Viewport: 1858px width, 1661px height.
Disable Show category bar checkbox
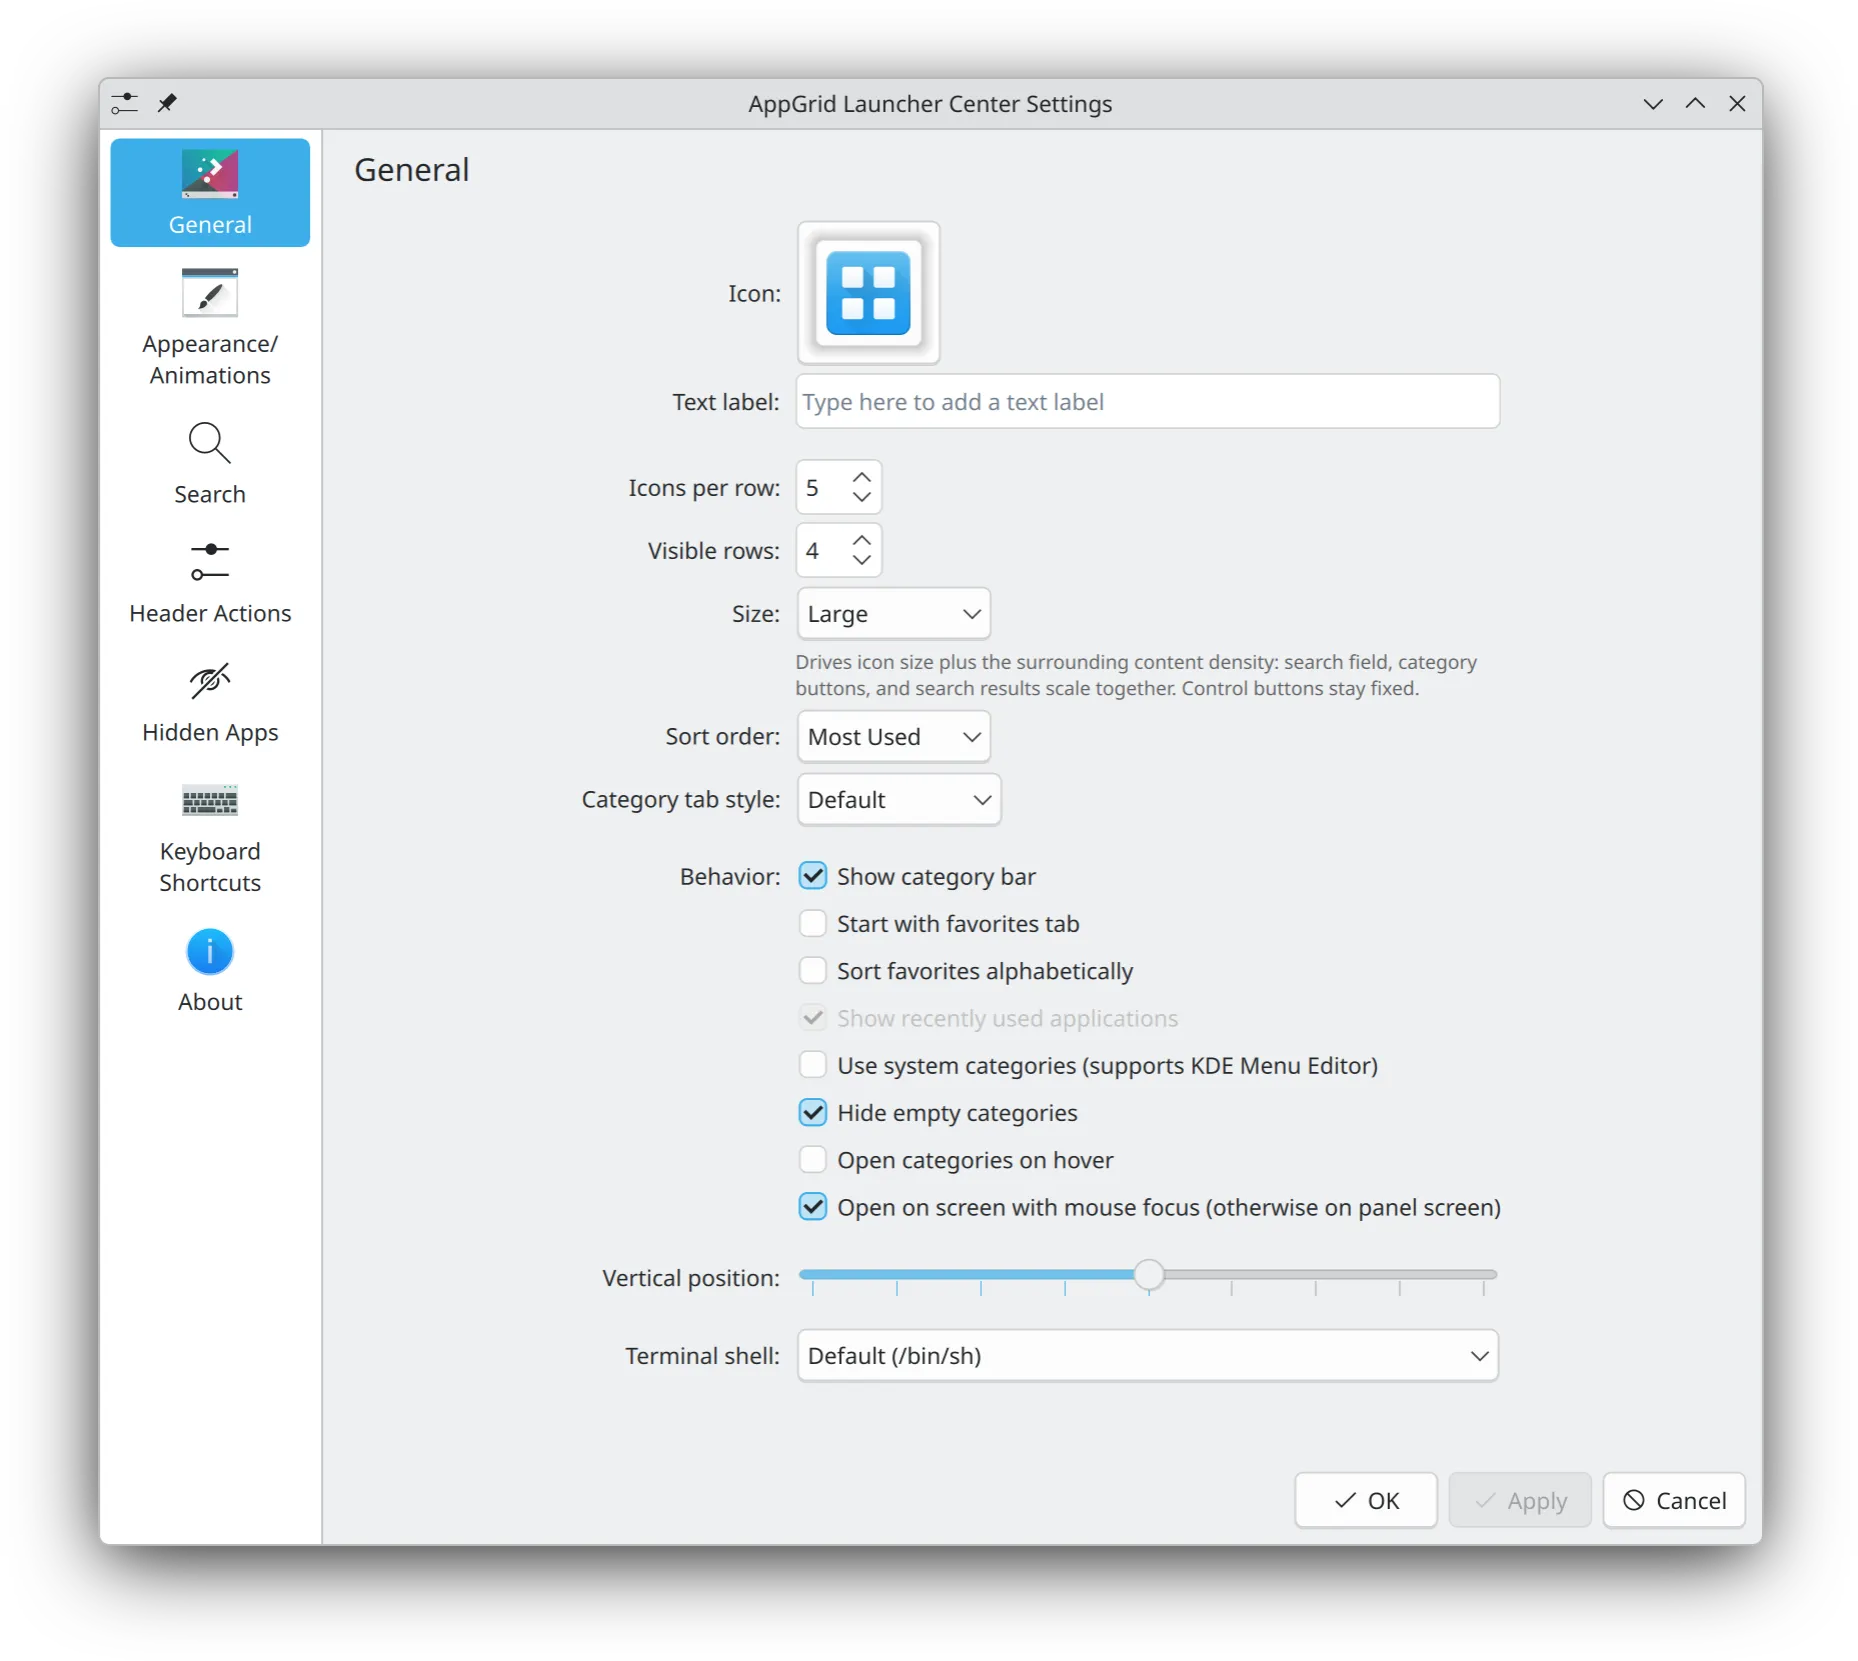813,876
